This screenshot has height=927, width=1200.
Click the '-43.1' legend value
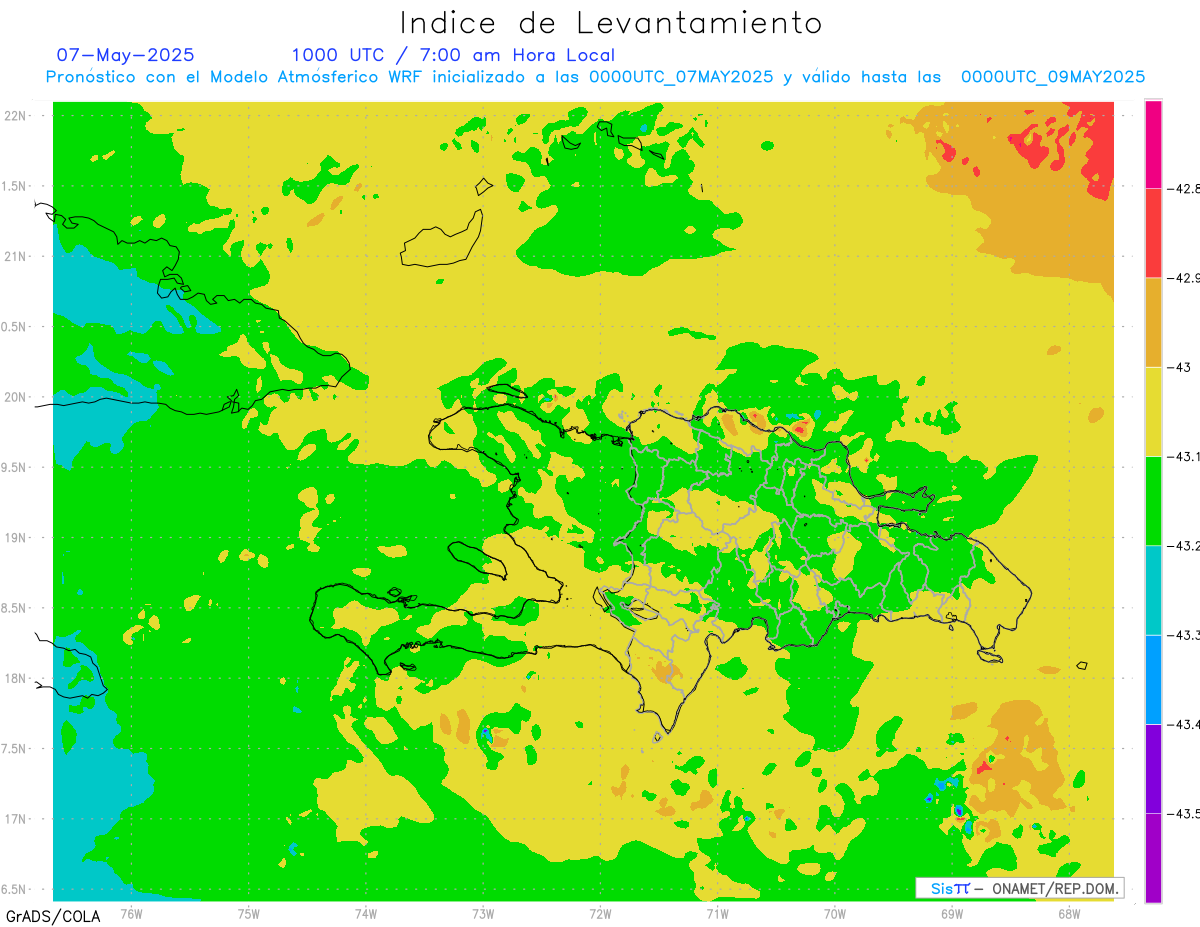(x=1183, y=456)
